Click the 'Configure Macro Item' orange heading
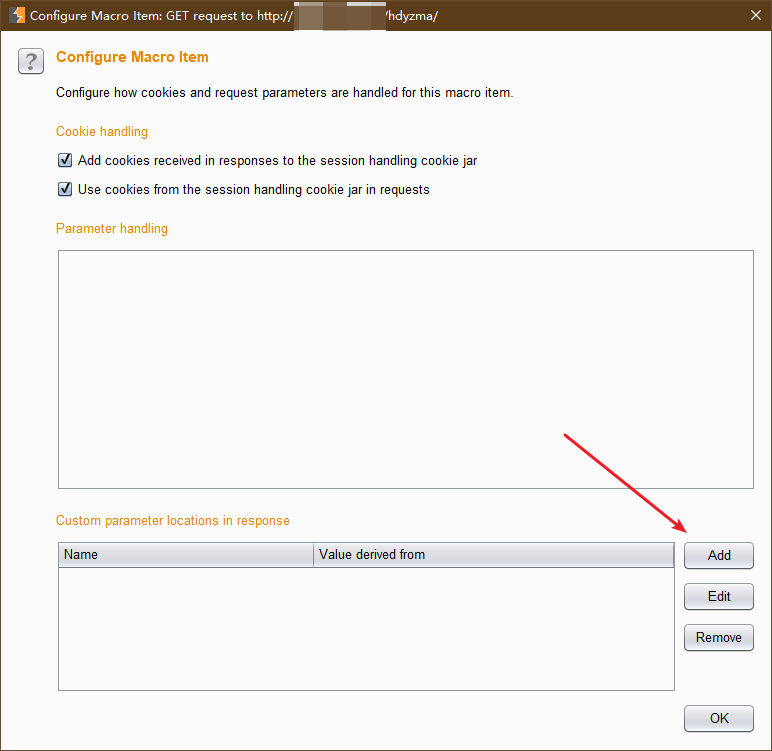 (132, 58)
